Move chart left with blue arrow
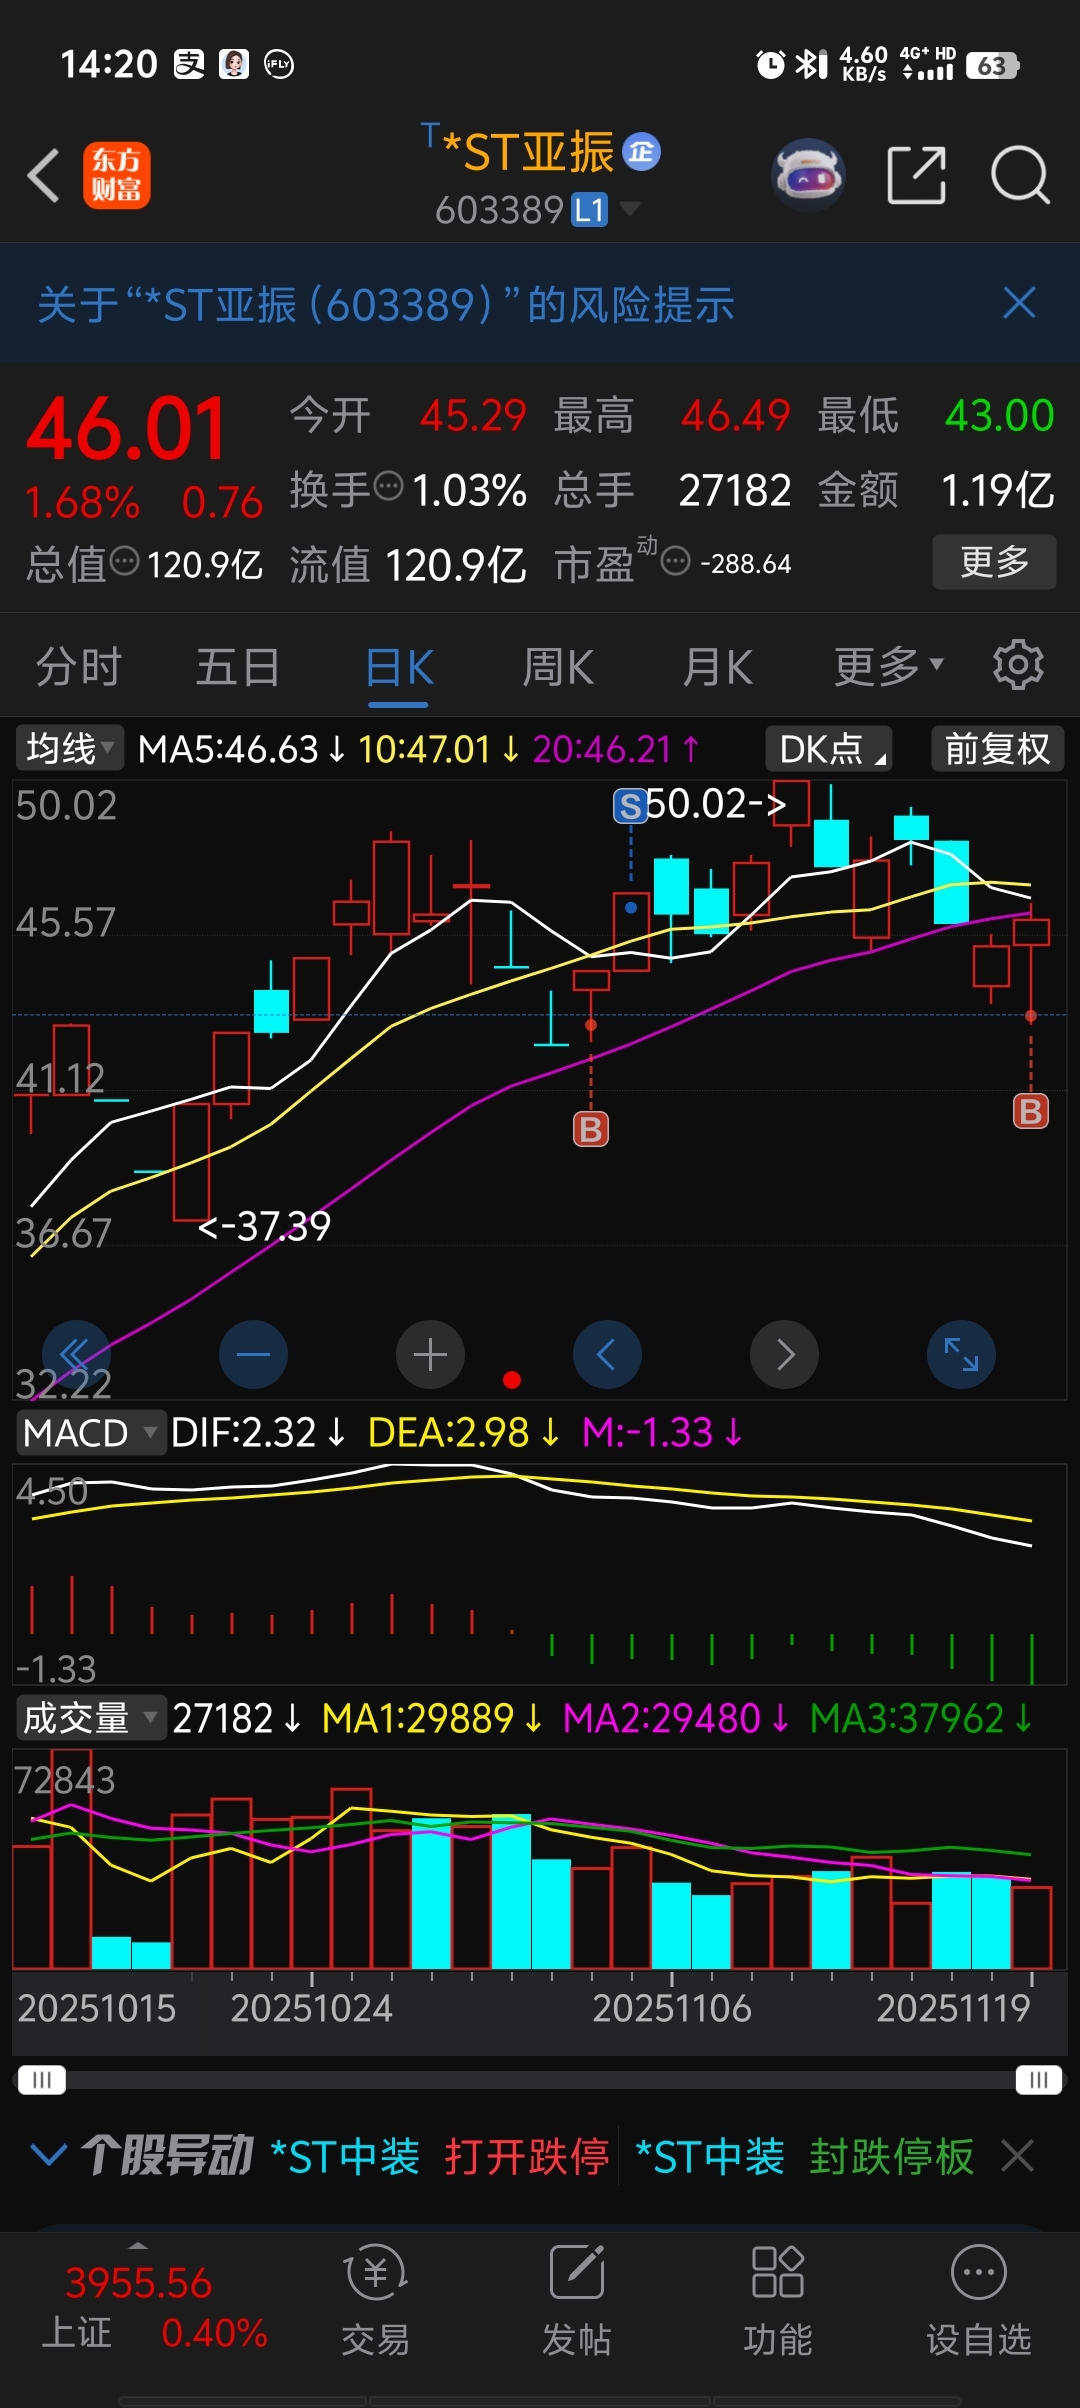This screenshot has width=1080, height=2408. [607, 1355]
